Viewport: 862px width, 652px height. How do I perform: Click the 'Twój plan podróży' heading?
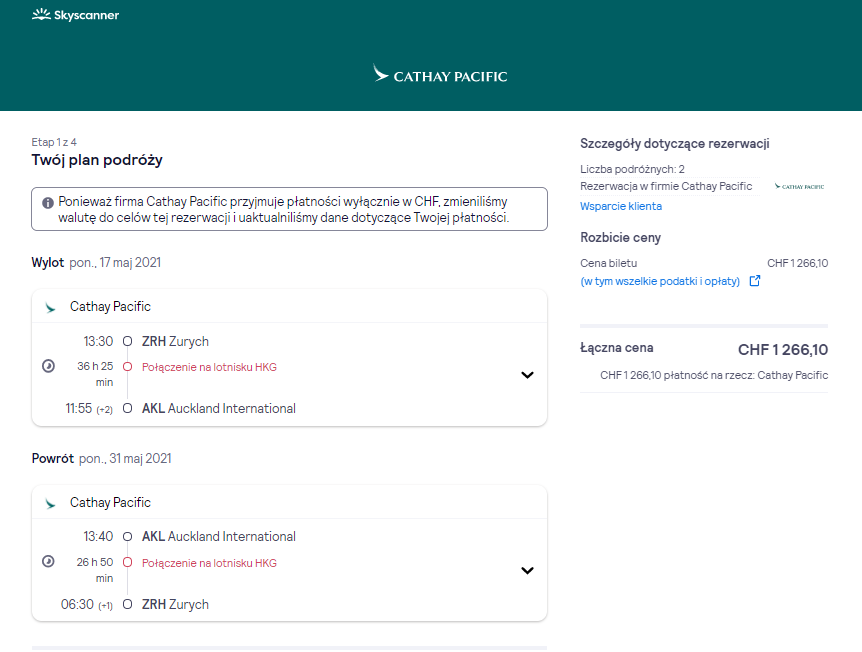click(97, 160)
